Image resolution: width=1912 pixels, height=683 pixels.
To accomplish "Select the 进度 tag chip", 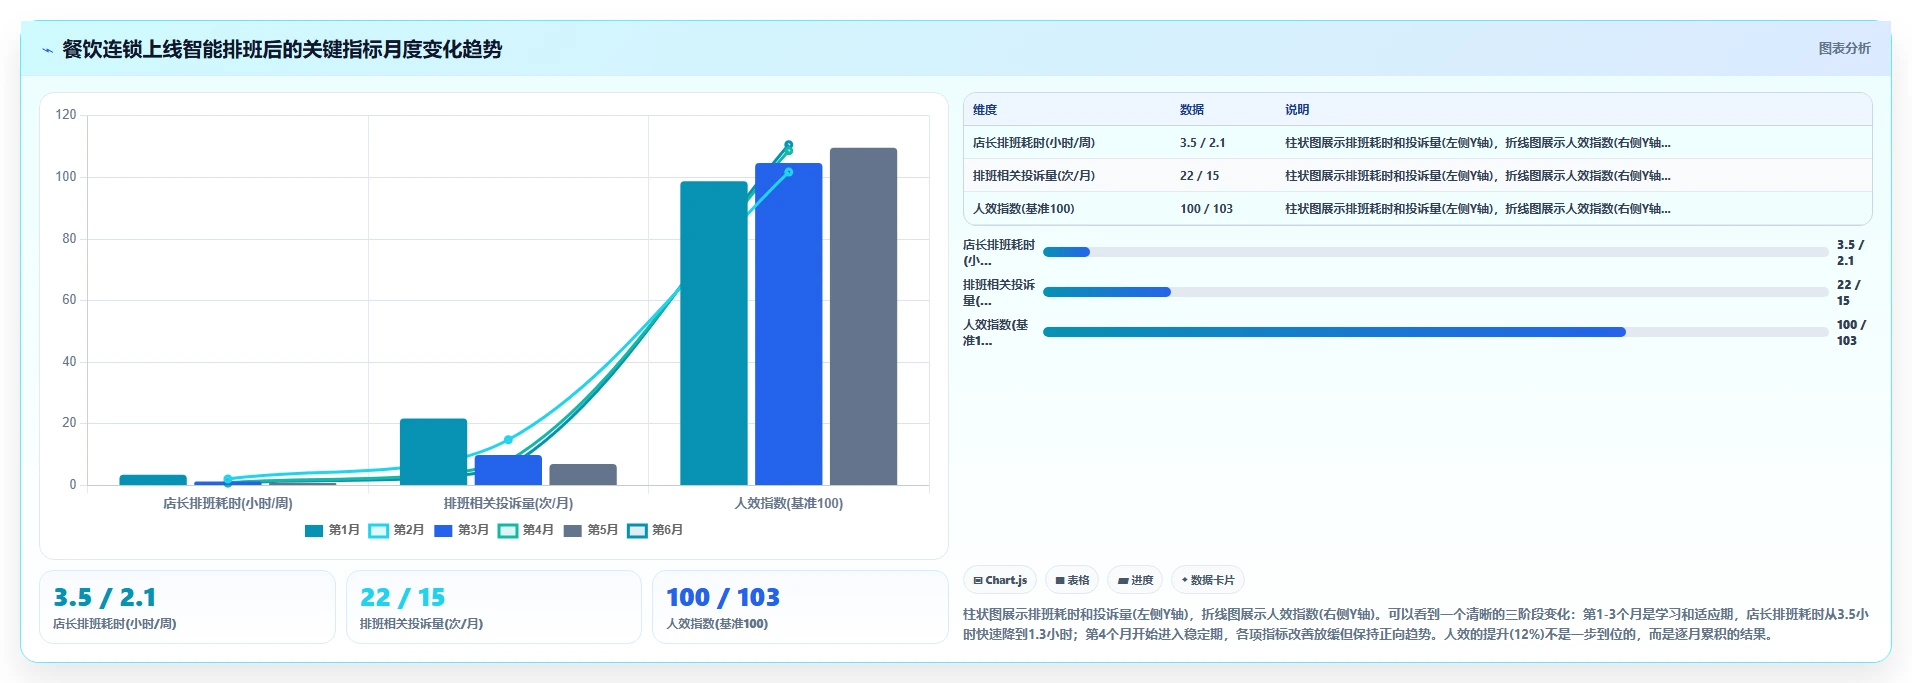I will (1135, 580).
